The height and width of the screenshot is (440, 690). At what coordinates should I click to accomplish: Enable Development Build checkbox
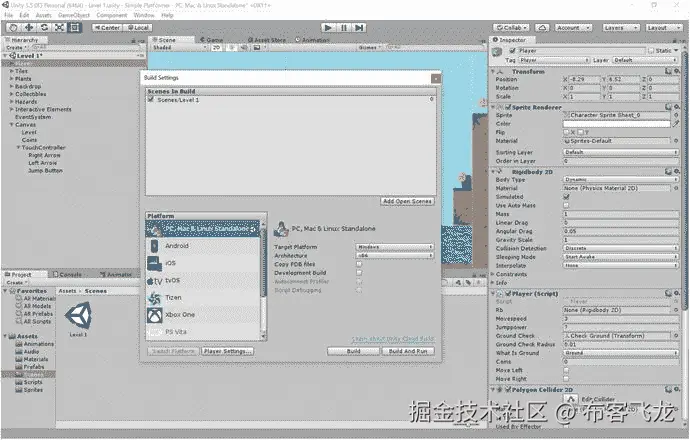coord(359,273)
